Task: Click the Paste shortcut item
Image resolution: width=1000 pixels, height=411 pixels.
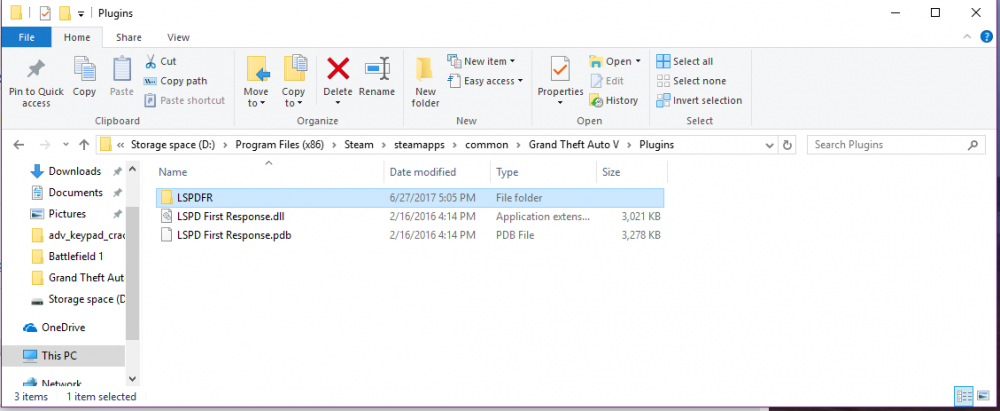Action: point(184,100)
